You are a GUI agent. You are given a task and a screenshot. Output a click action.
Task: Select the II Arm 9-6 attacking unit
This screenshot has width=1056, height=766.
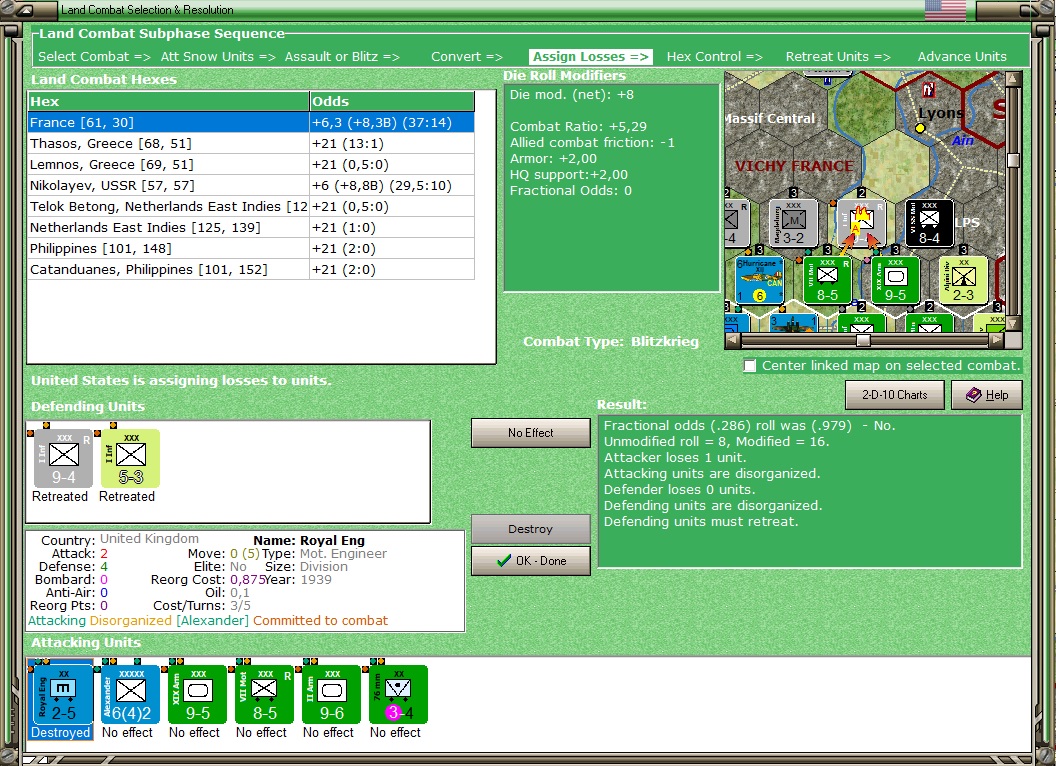coord(329,694)
